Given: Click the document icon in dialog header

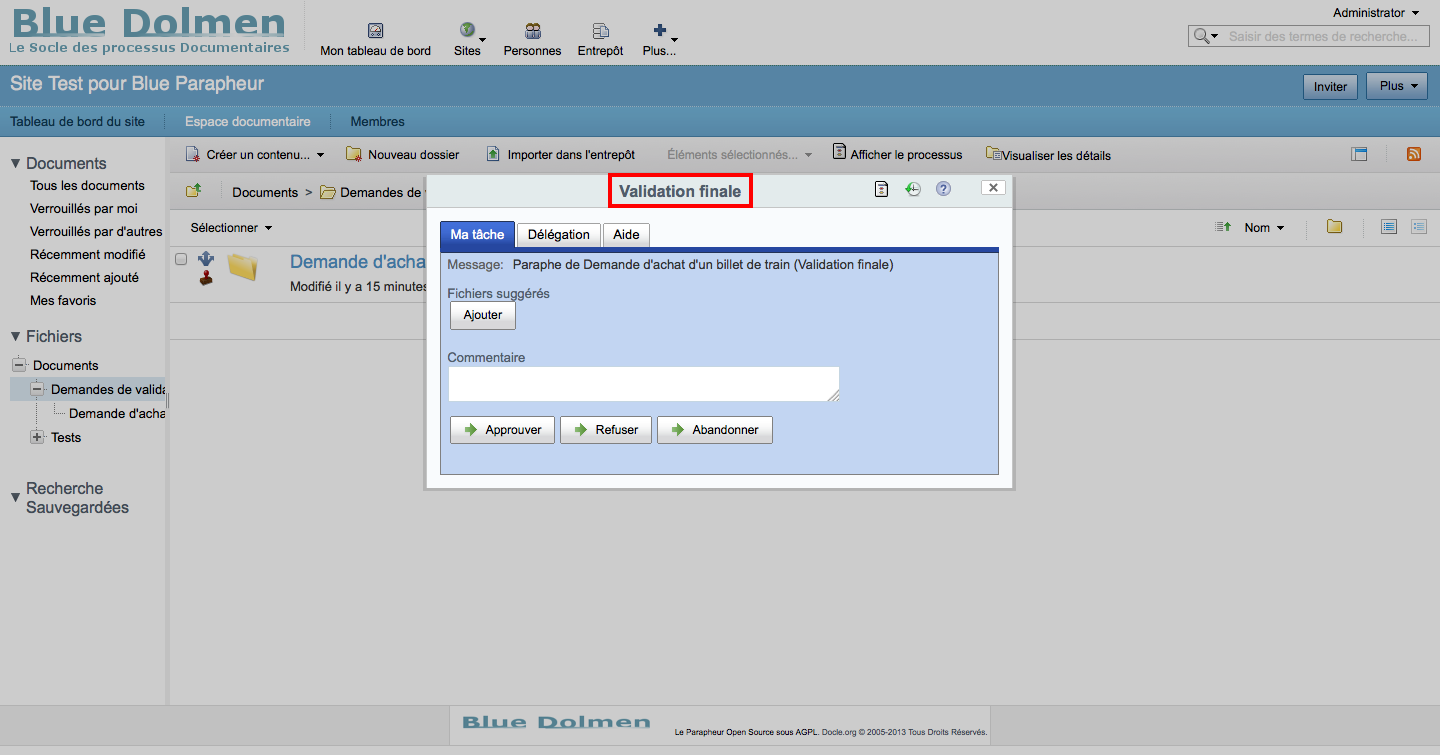Looking at the screenshot, I should click(x=881, y=189).
